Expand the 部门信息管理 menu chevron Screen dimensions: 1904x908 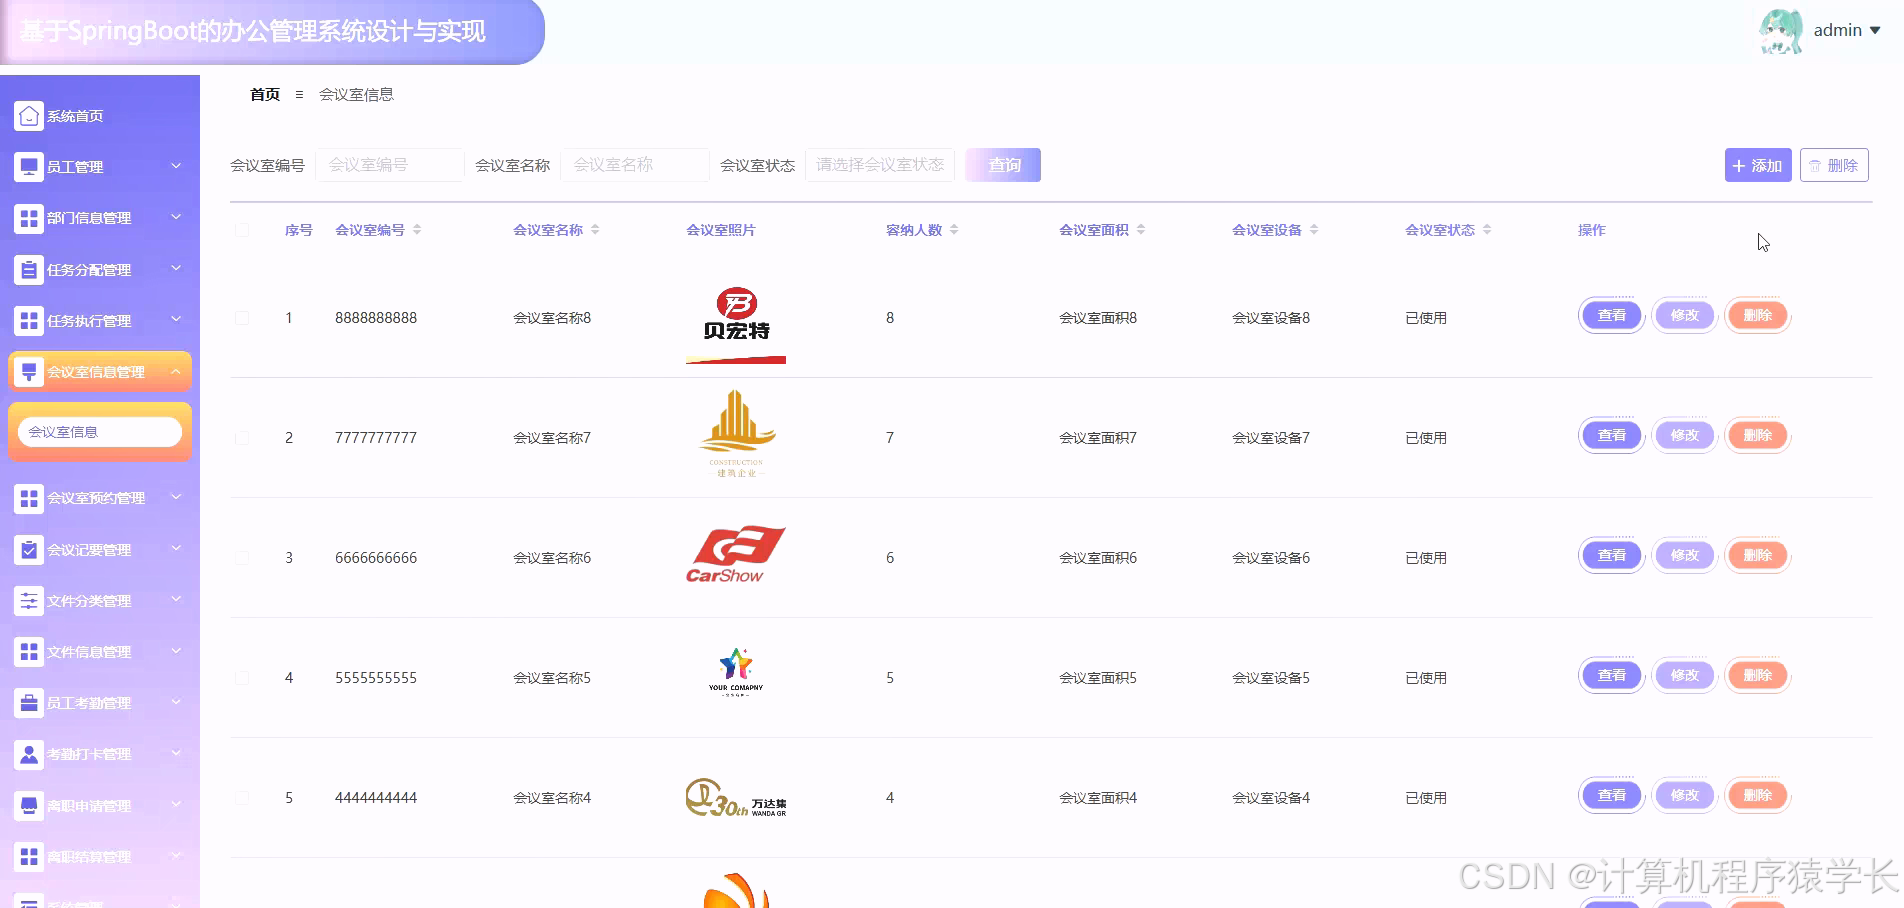(176, 217)
